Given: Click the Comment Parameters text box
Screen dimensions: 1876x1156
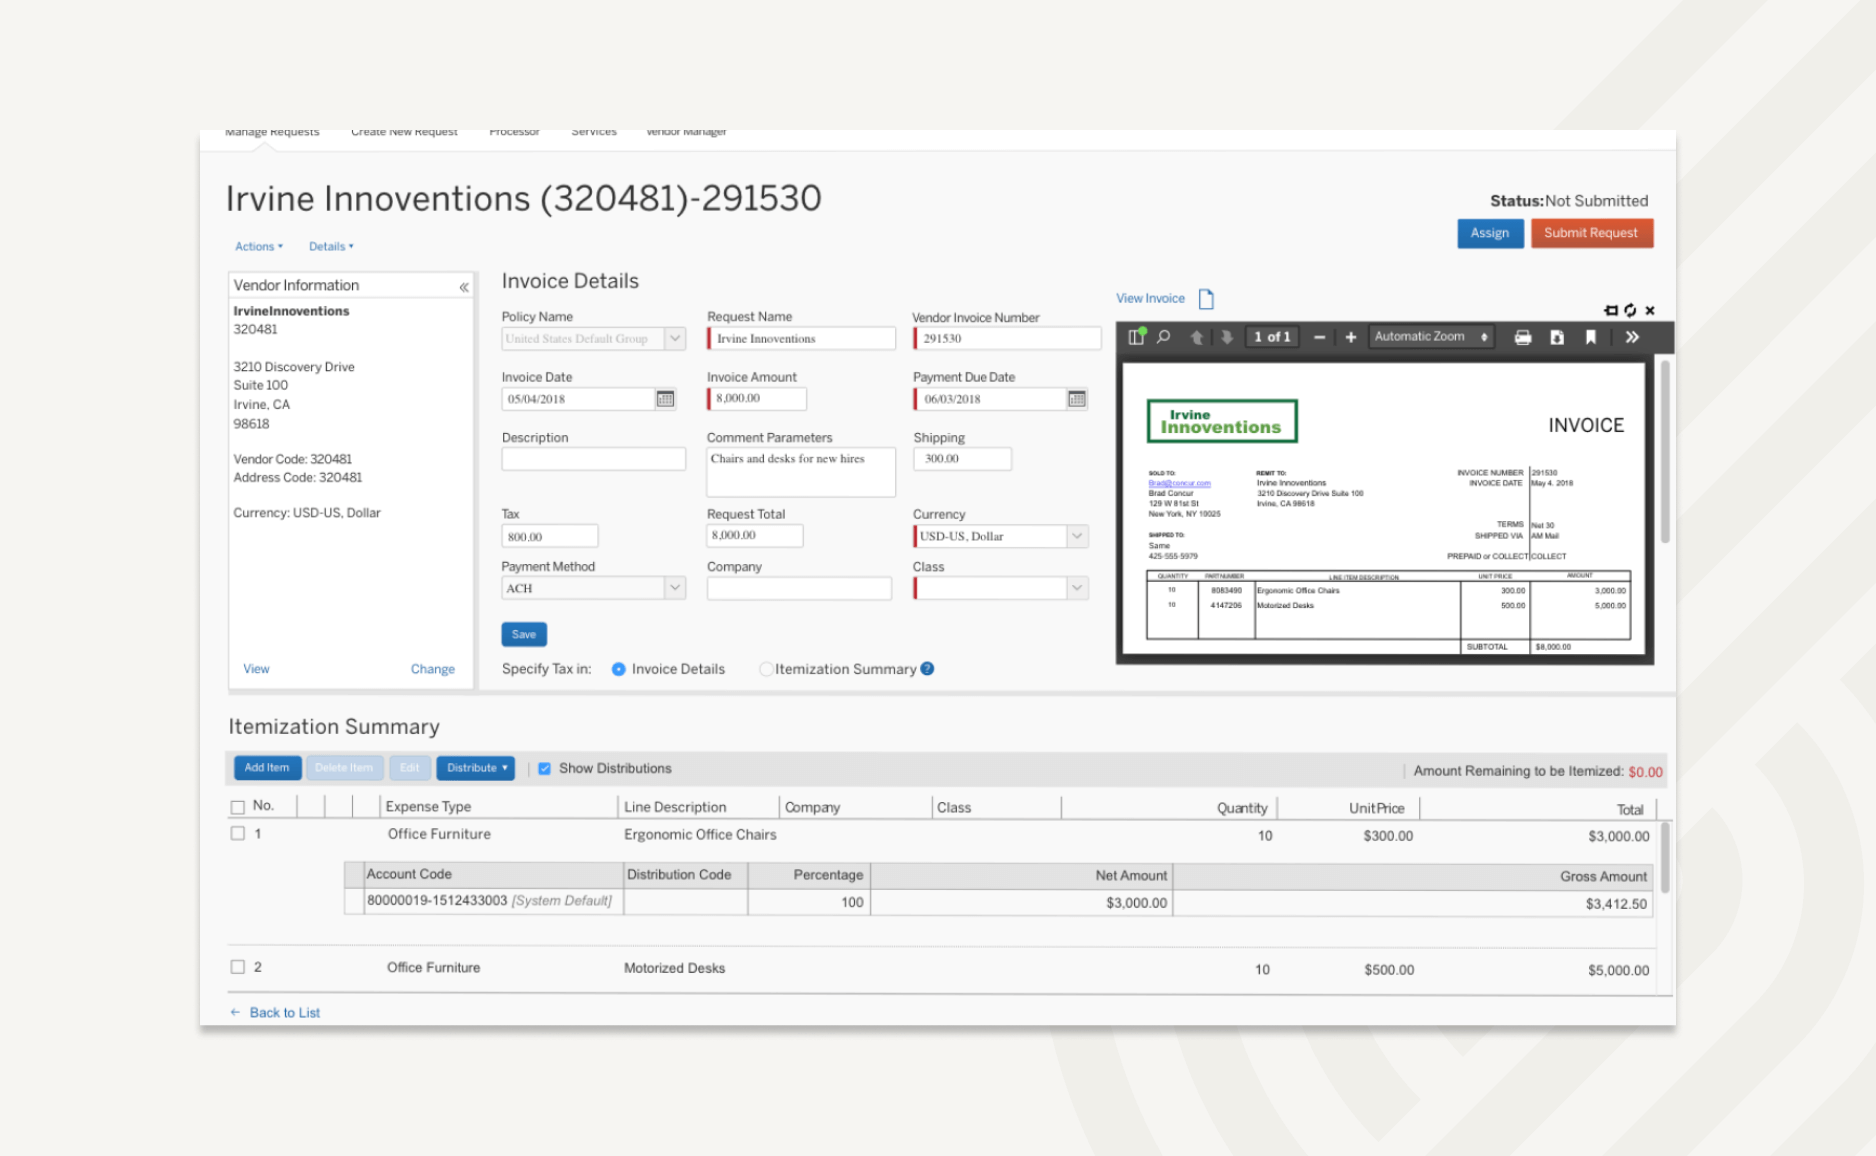Looking at the screenshot, I should tap(801, 472).
